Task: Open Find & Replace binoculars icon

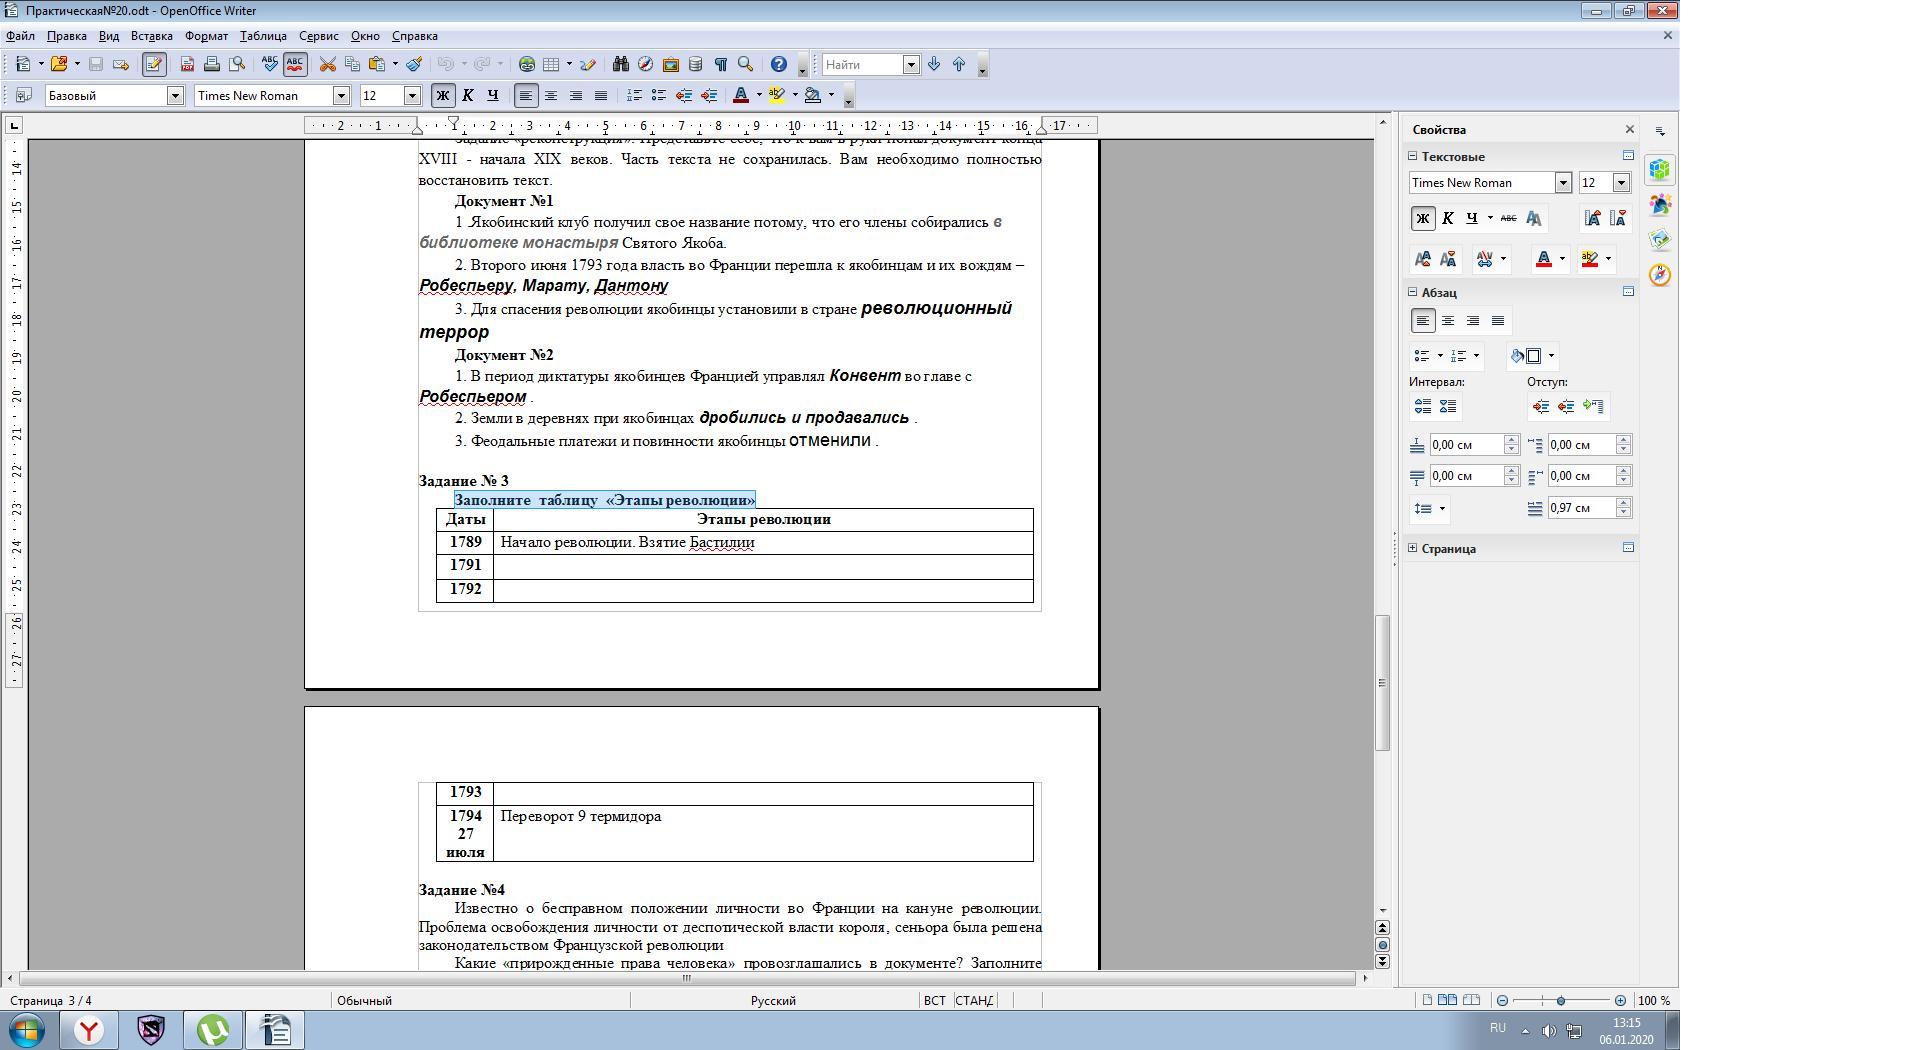Action: 620,65
